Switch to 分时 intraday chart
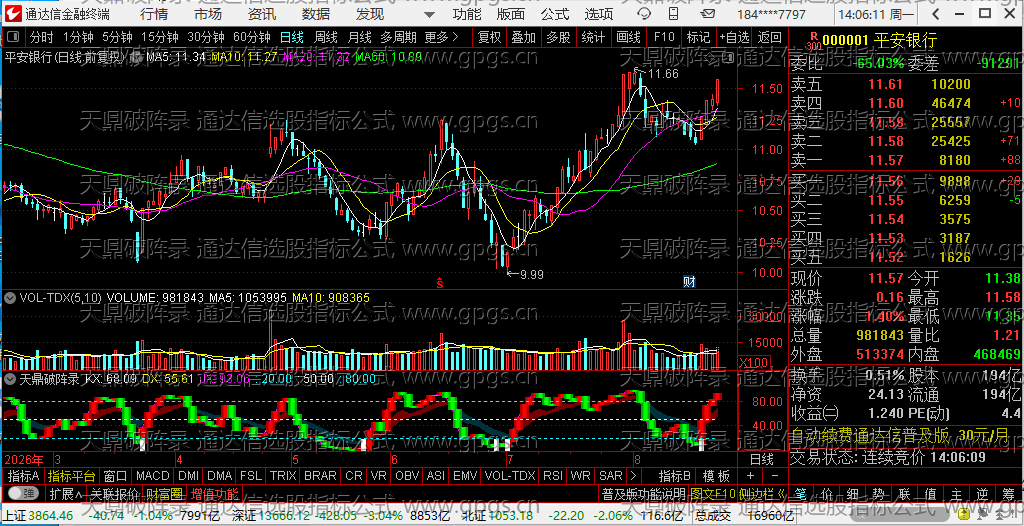The image size is (1024, 526). pos(42,37)
